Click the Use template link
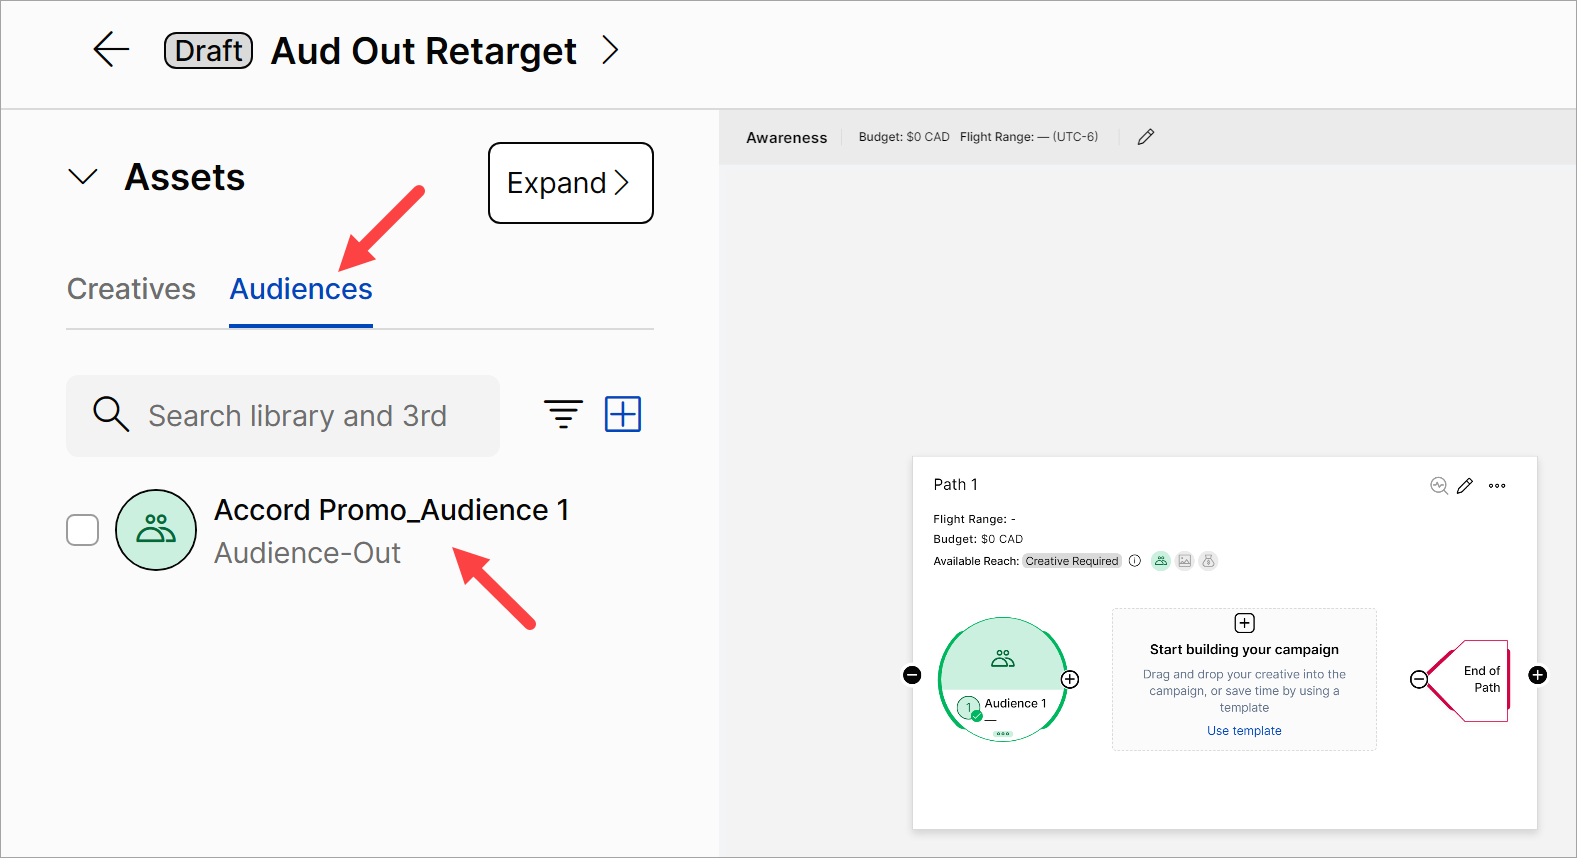Viewport: 1577px width, 858px height. click(x=1244, y=731)
